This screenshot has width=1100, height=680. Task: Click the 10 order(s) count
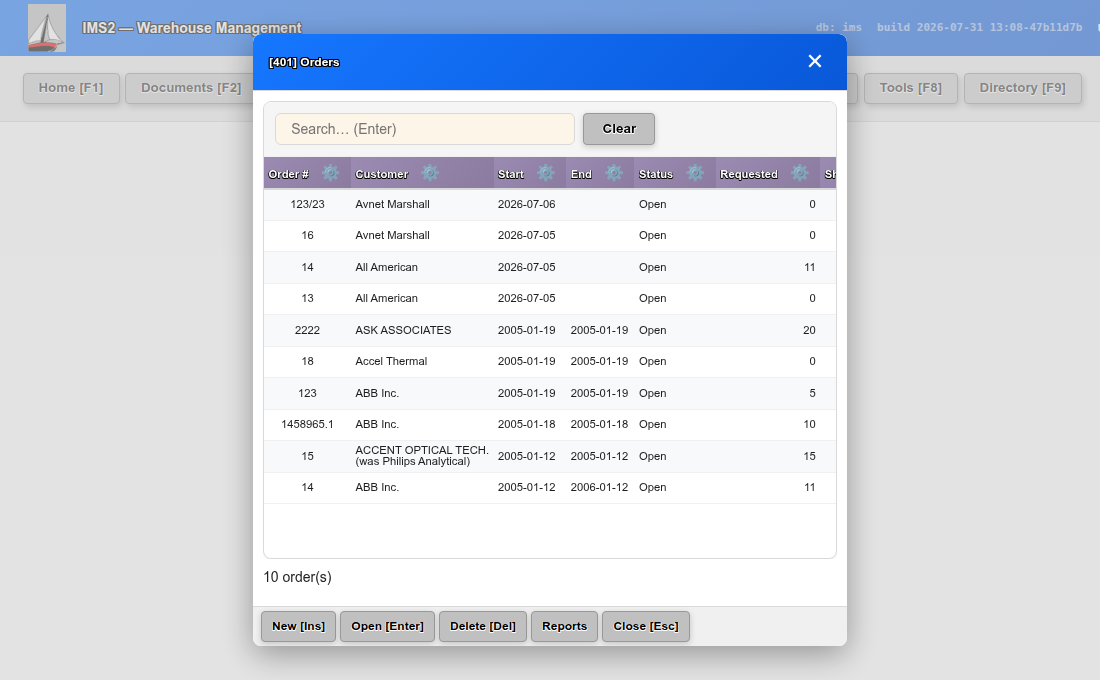(297, 577)
